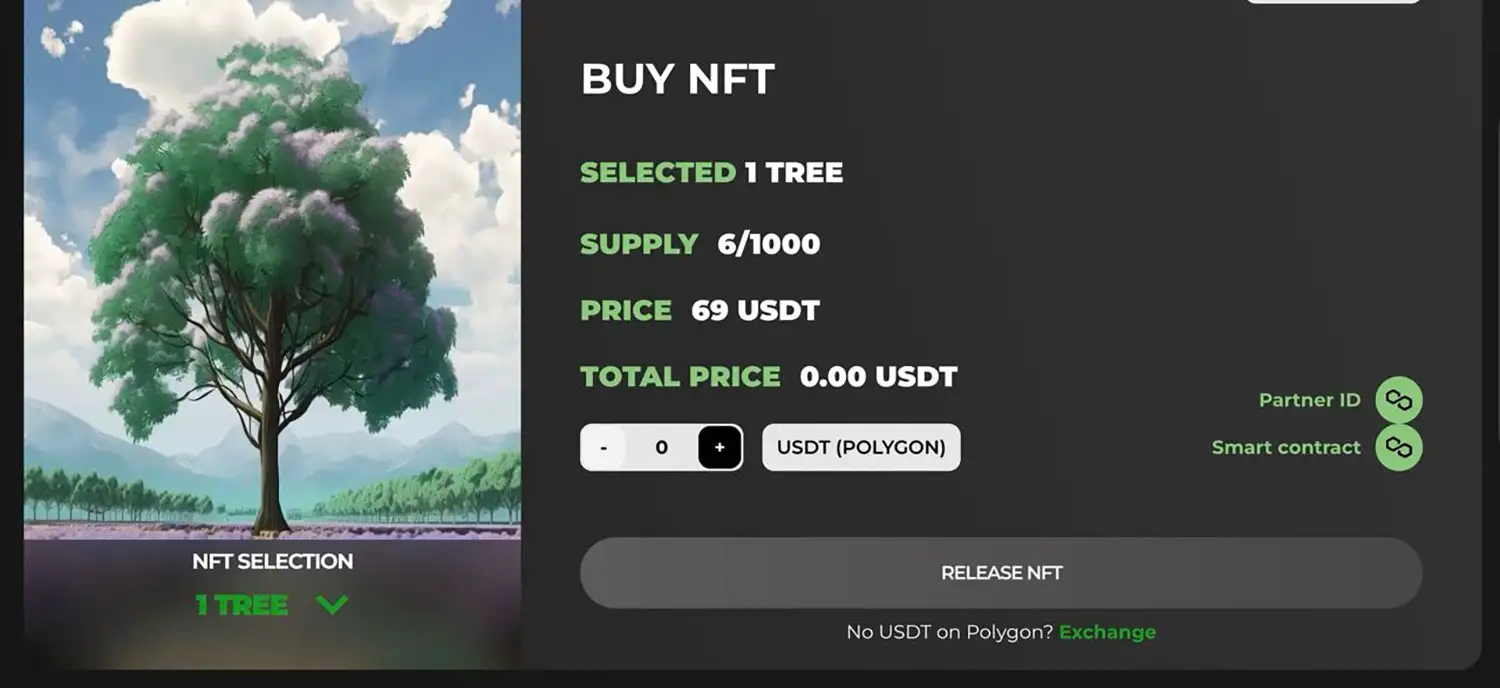Increase tree quantity with plus button
This screenshot has height=688, width=1500.
click(720, 447)
